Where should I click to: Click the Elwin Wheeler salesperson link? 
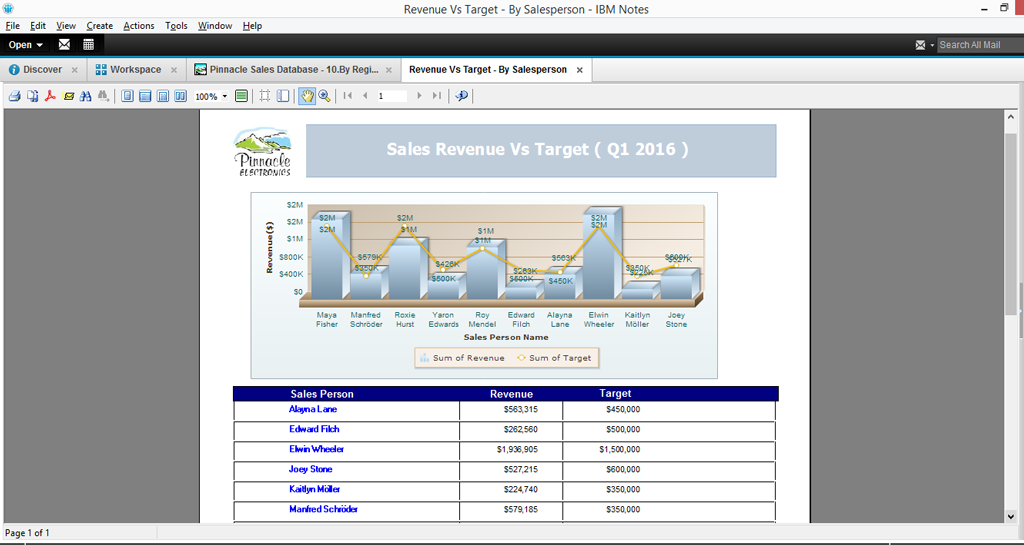point(316,449)
